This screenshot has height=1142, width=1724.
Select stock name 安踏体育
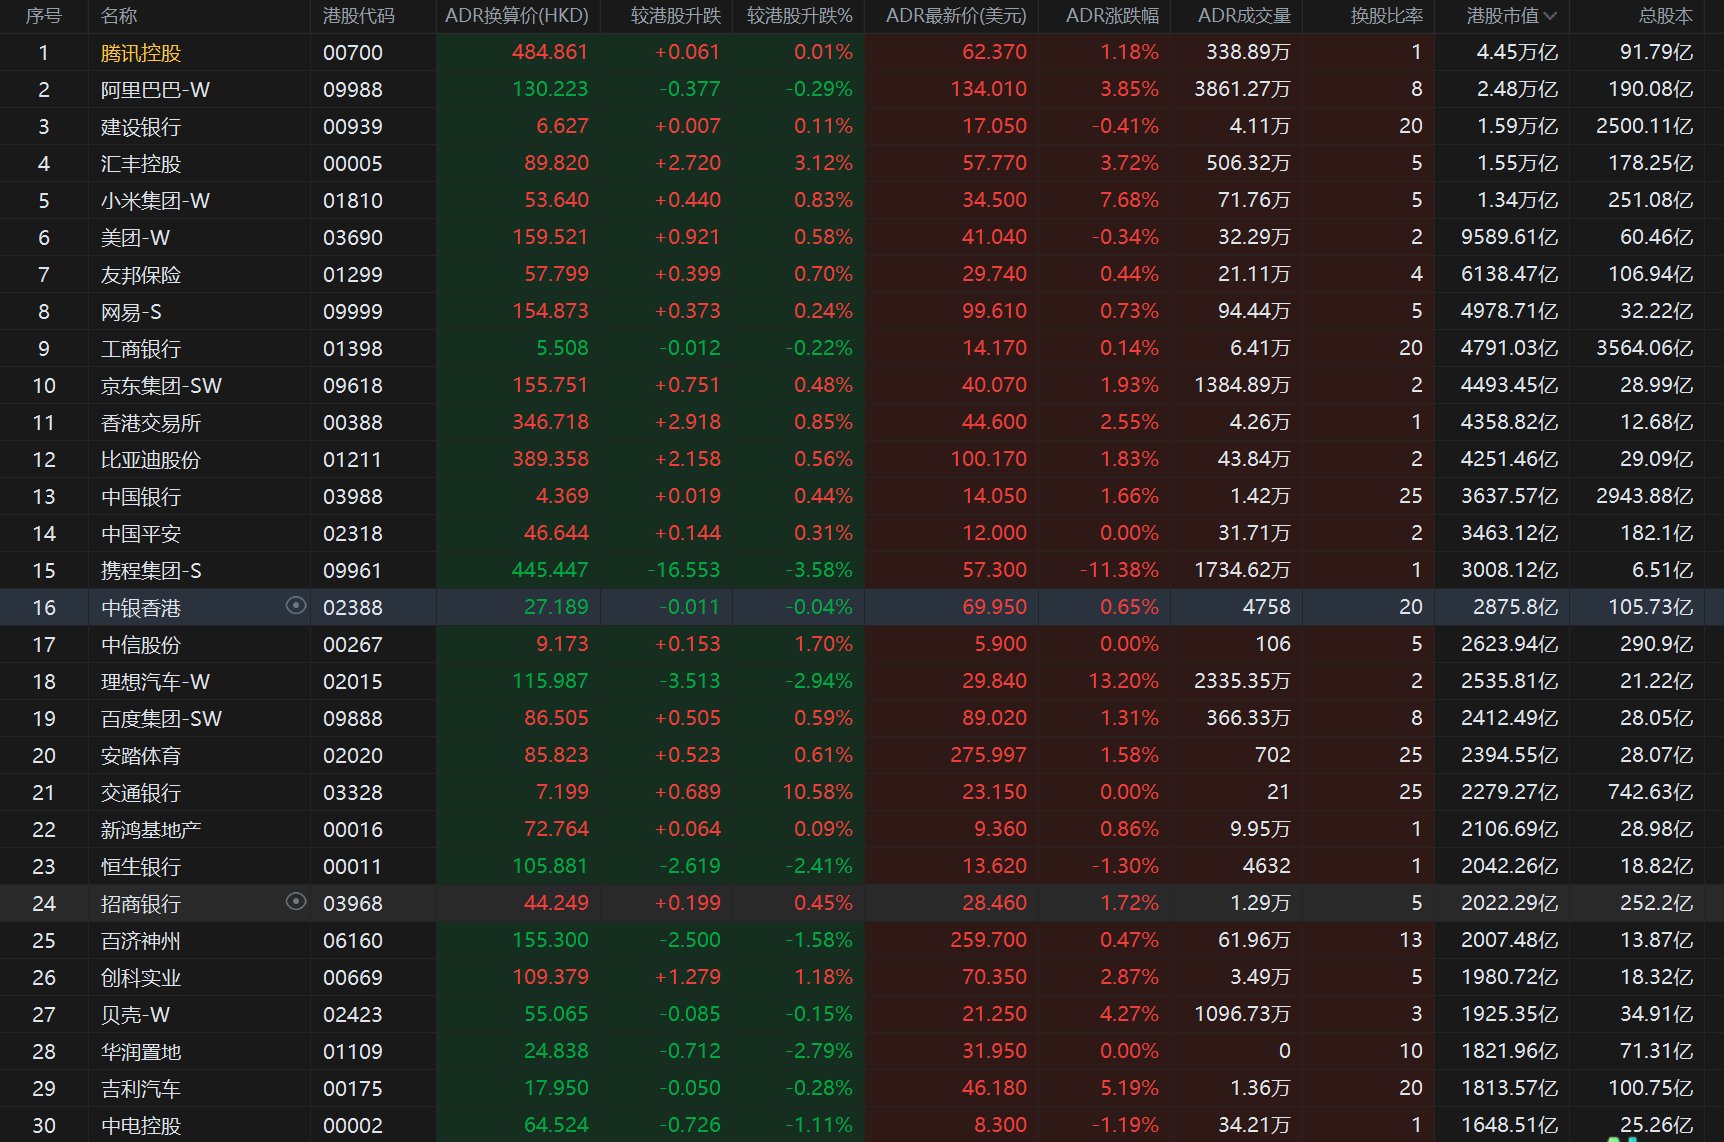141,756
